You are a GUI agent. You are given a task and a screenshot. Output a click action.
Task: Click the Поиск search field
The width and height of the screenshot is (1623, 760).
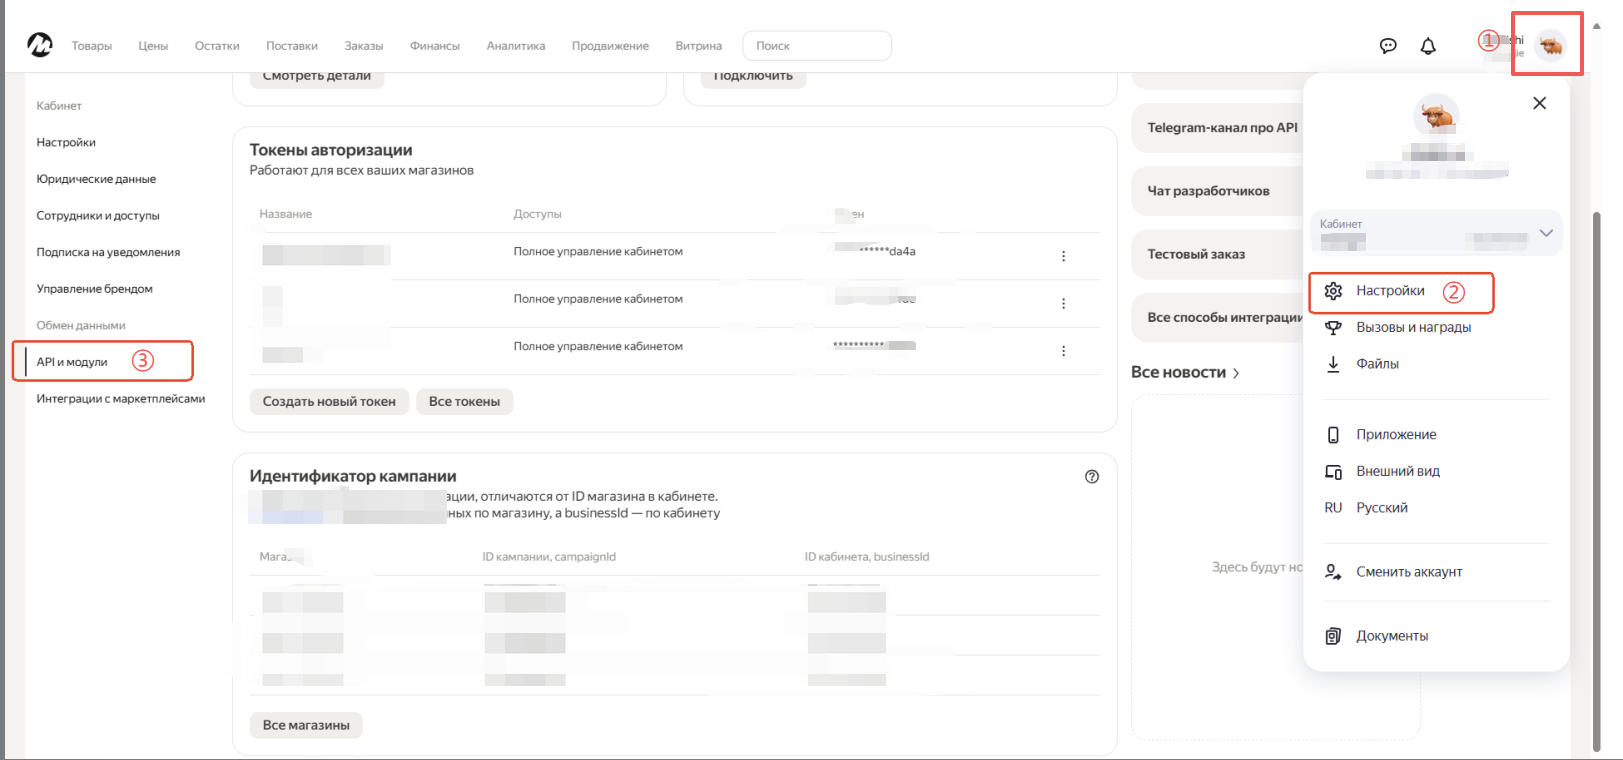(x=817, y=46)
